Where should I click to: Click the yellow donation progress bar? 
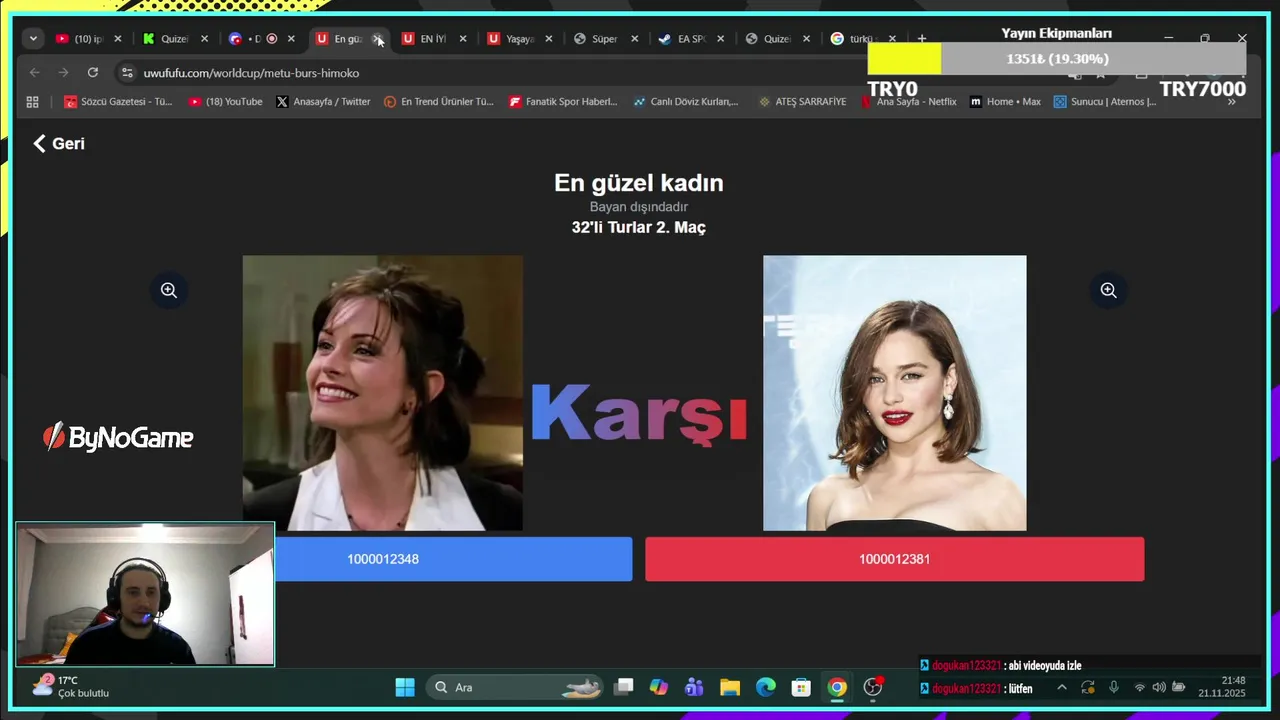(904, 59)
